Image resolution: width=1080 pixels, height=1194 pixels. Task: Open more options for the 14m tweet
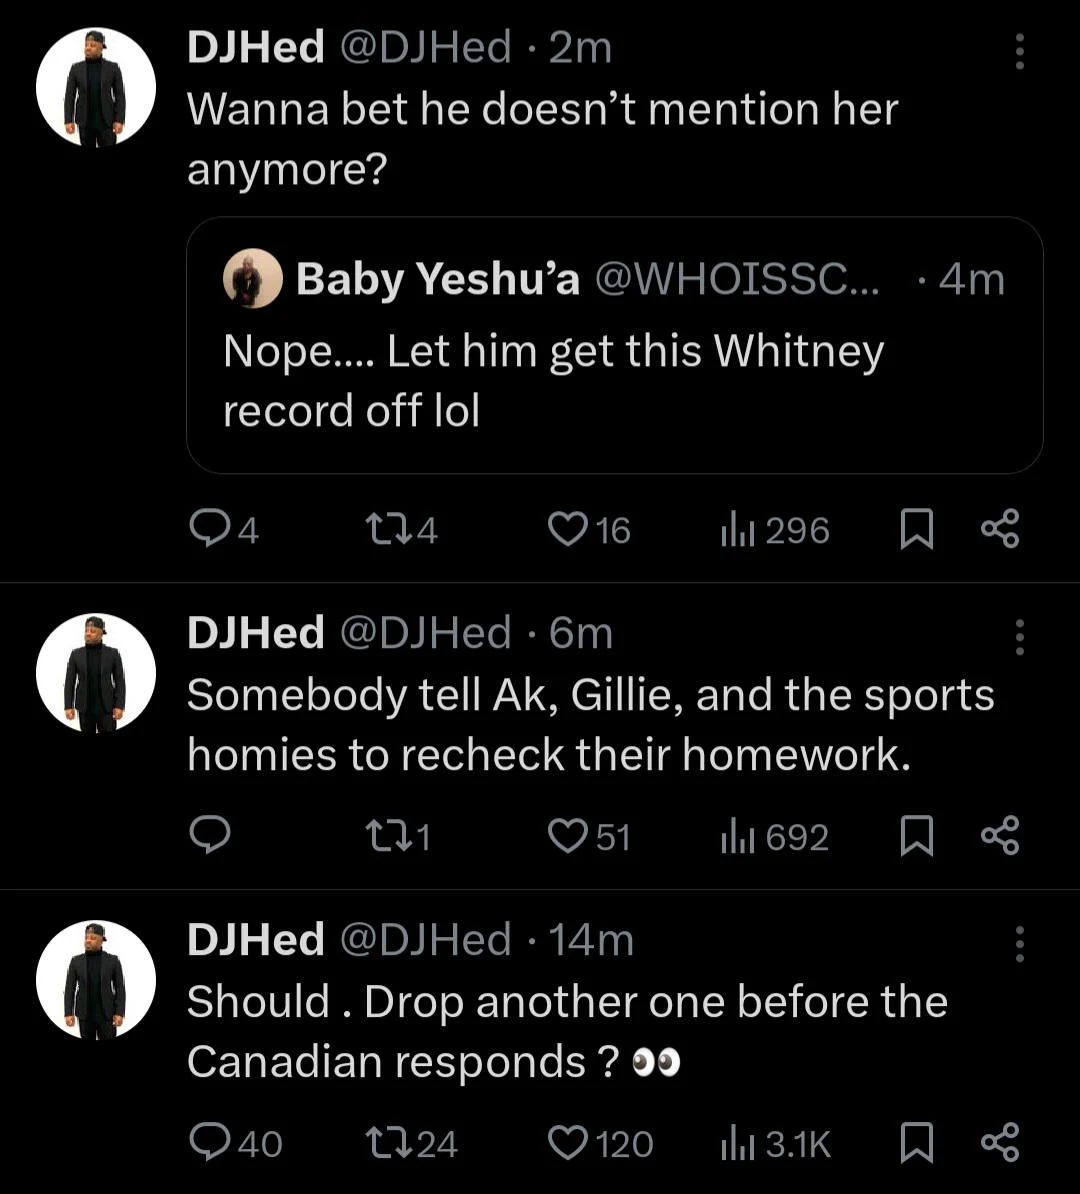pyautogui.click(x=1019, y=943)
